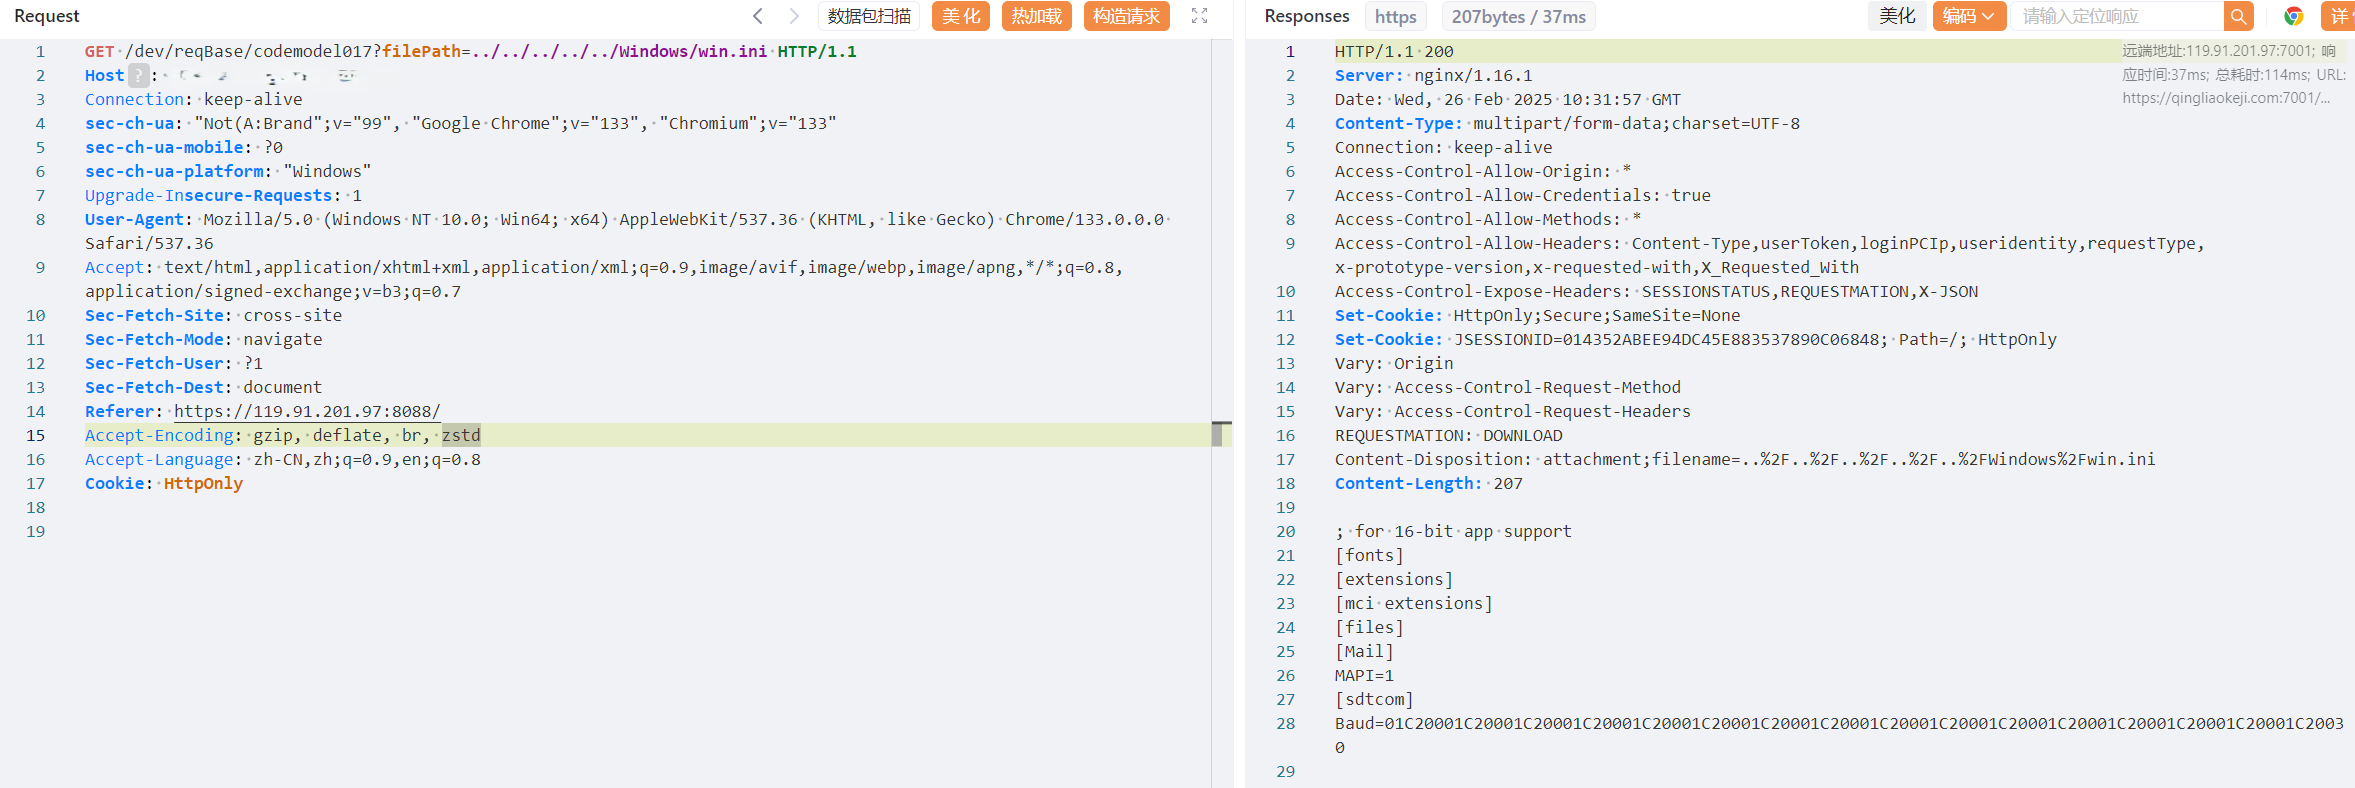Click the Request panel title

(47, 16)
